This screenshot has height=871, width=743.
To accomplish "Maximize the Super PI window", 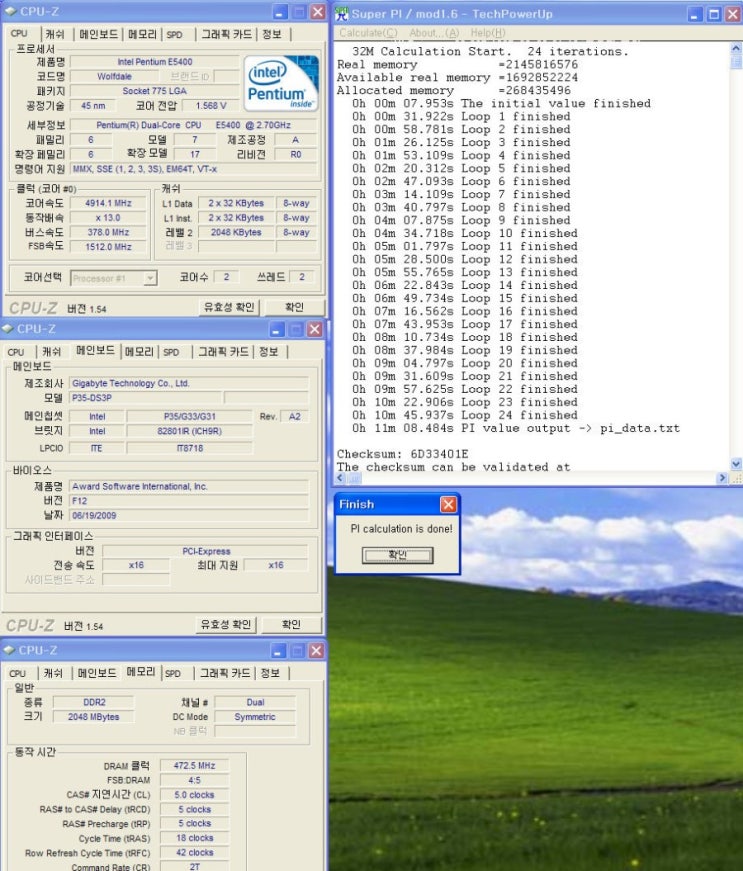I will (714, 14).
